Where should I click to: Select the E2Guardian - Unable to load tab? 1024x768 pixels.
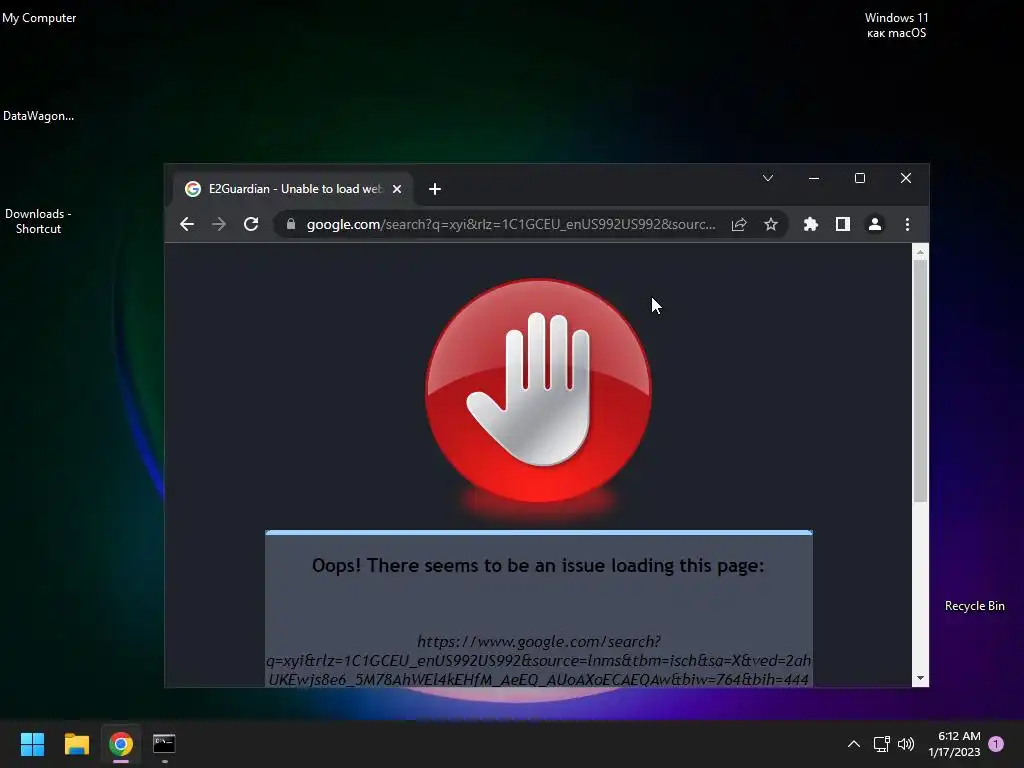(x=293, y=189)
